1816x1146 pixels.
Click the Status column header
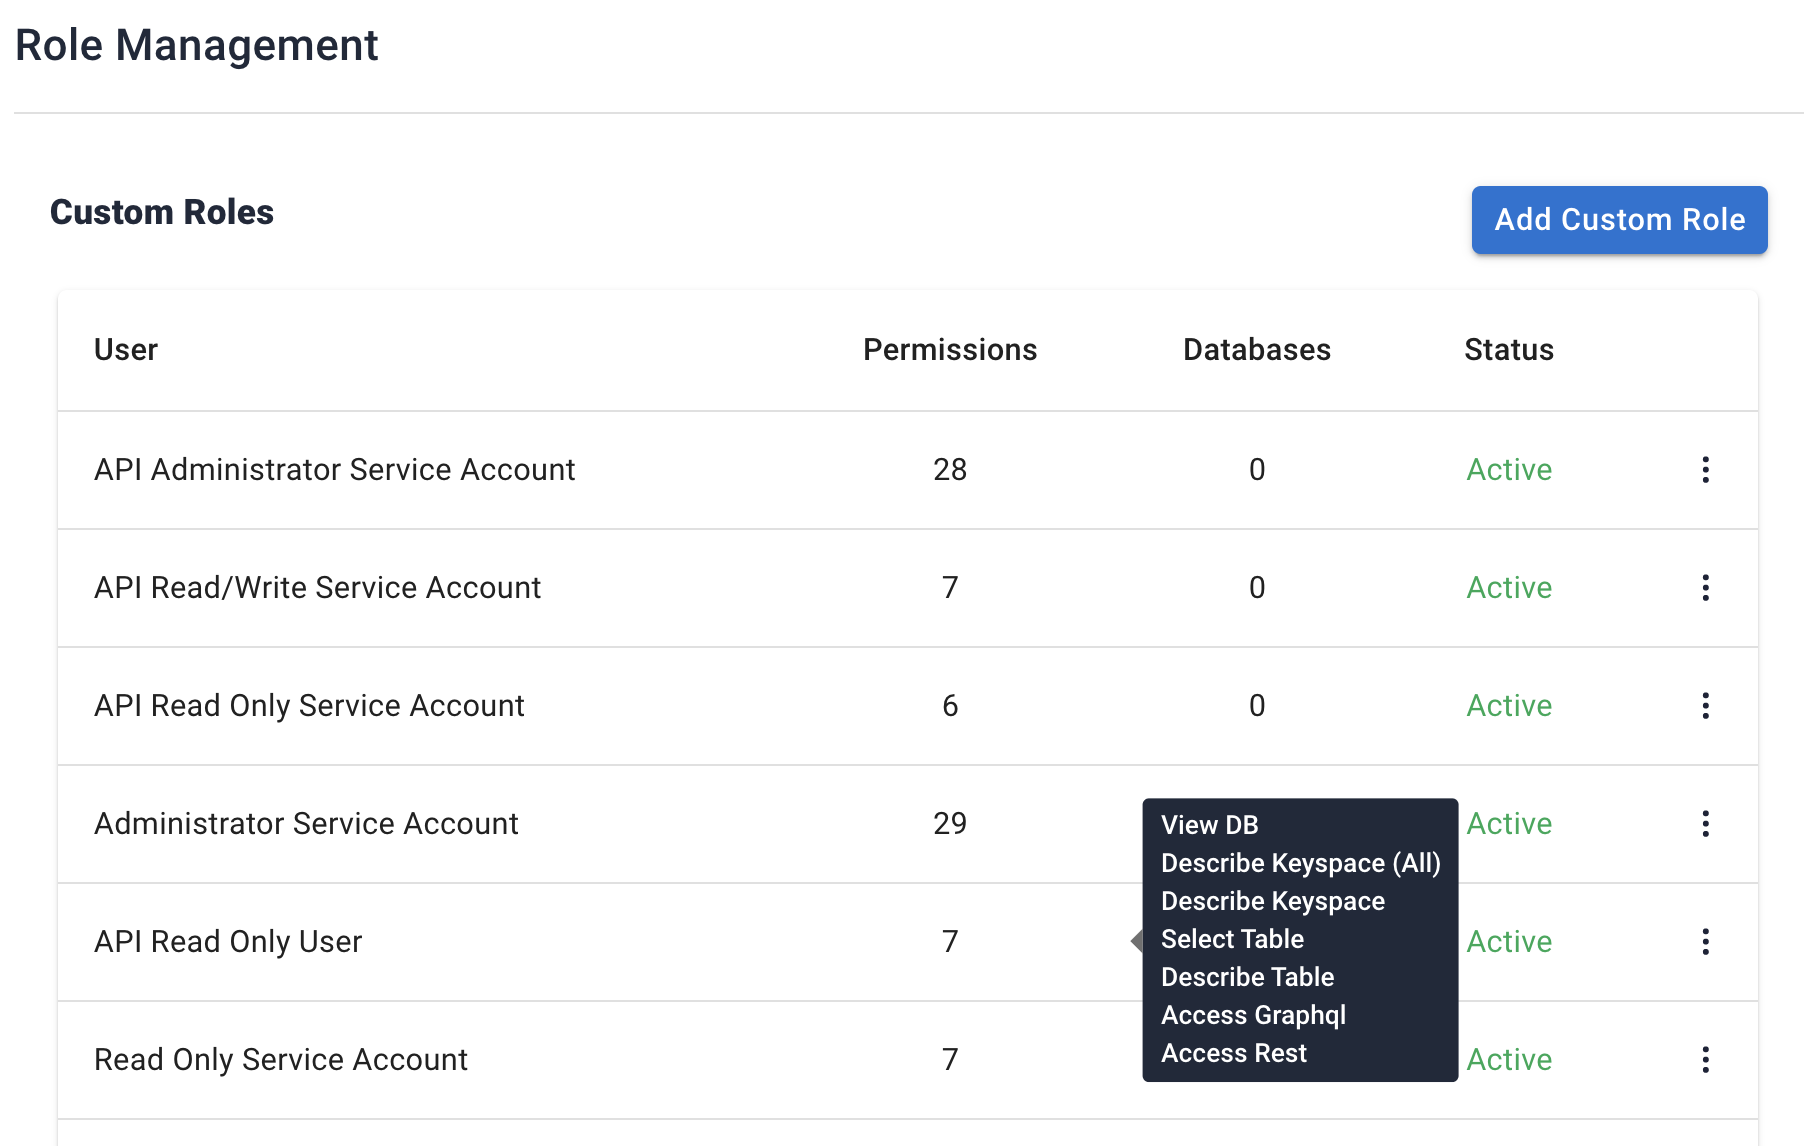click(1508, 350)
